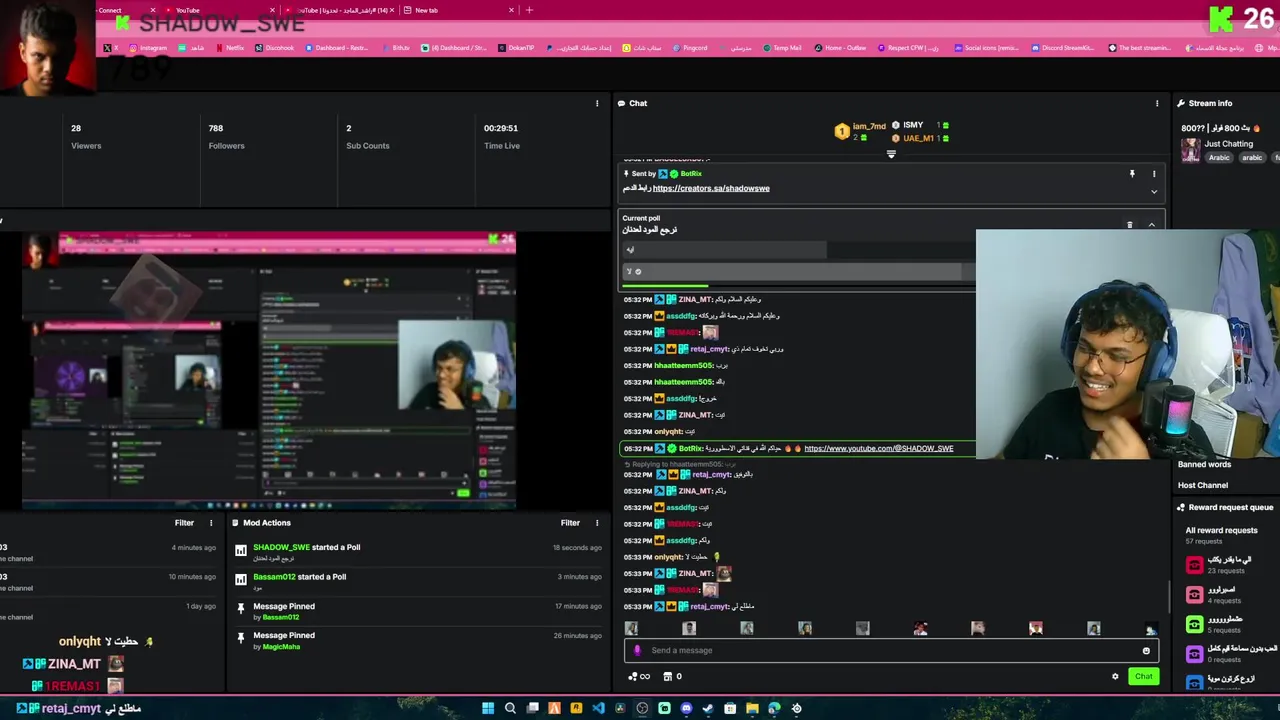Click the chat panel scrollbar

click(1168, 597)
